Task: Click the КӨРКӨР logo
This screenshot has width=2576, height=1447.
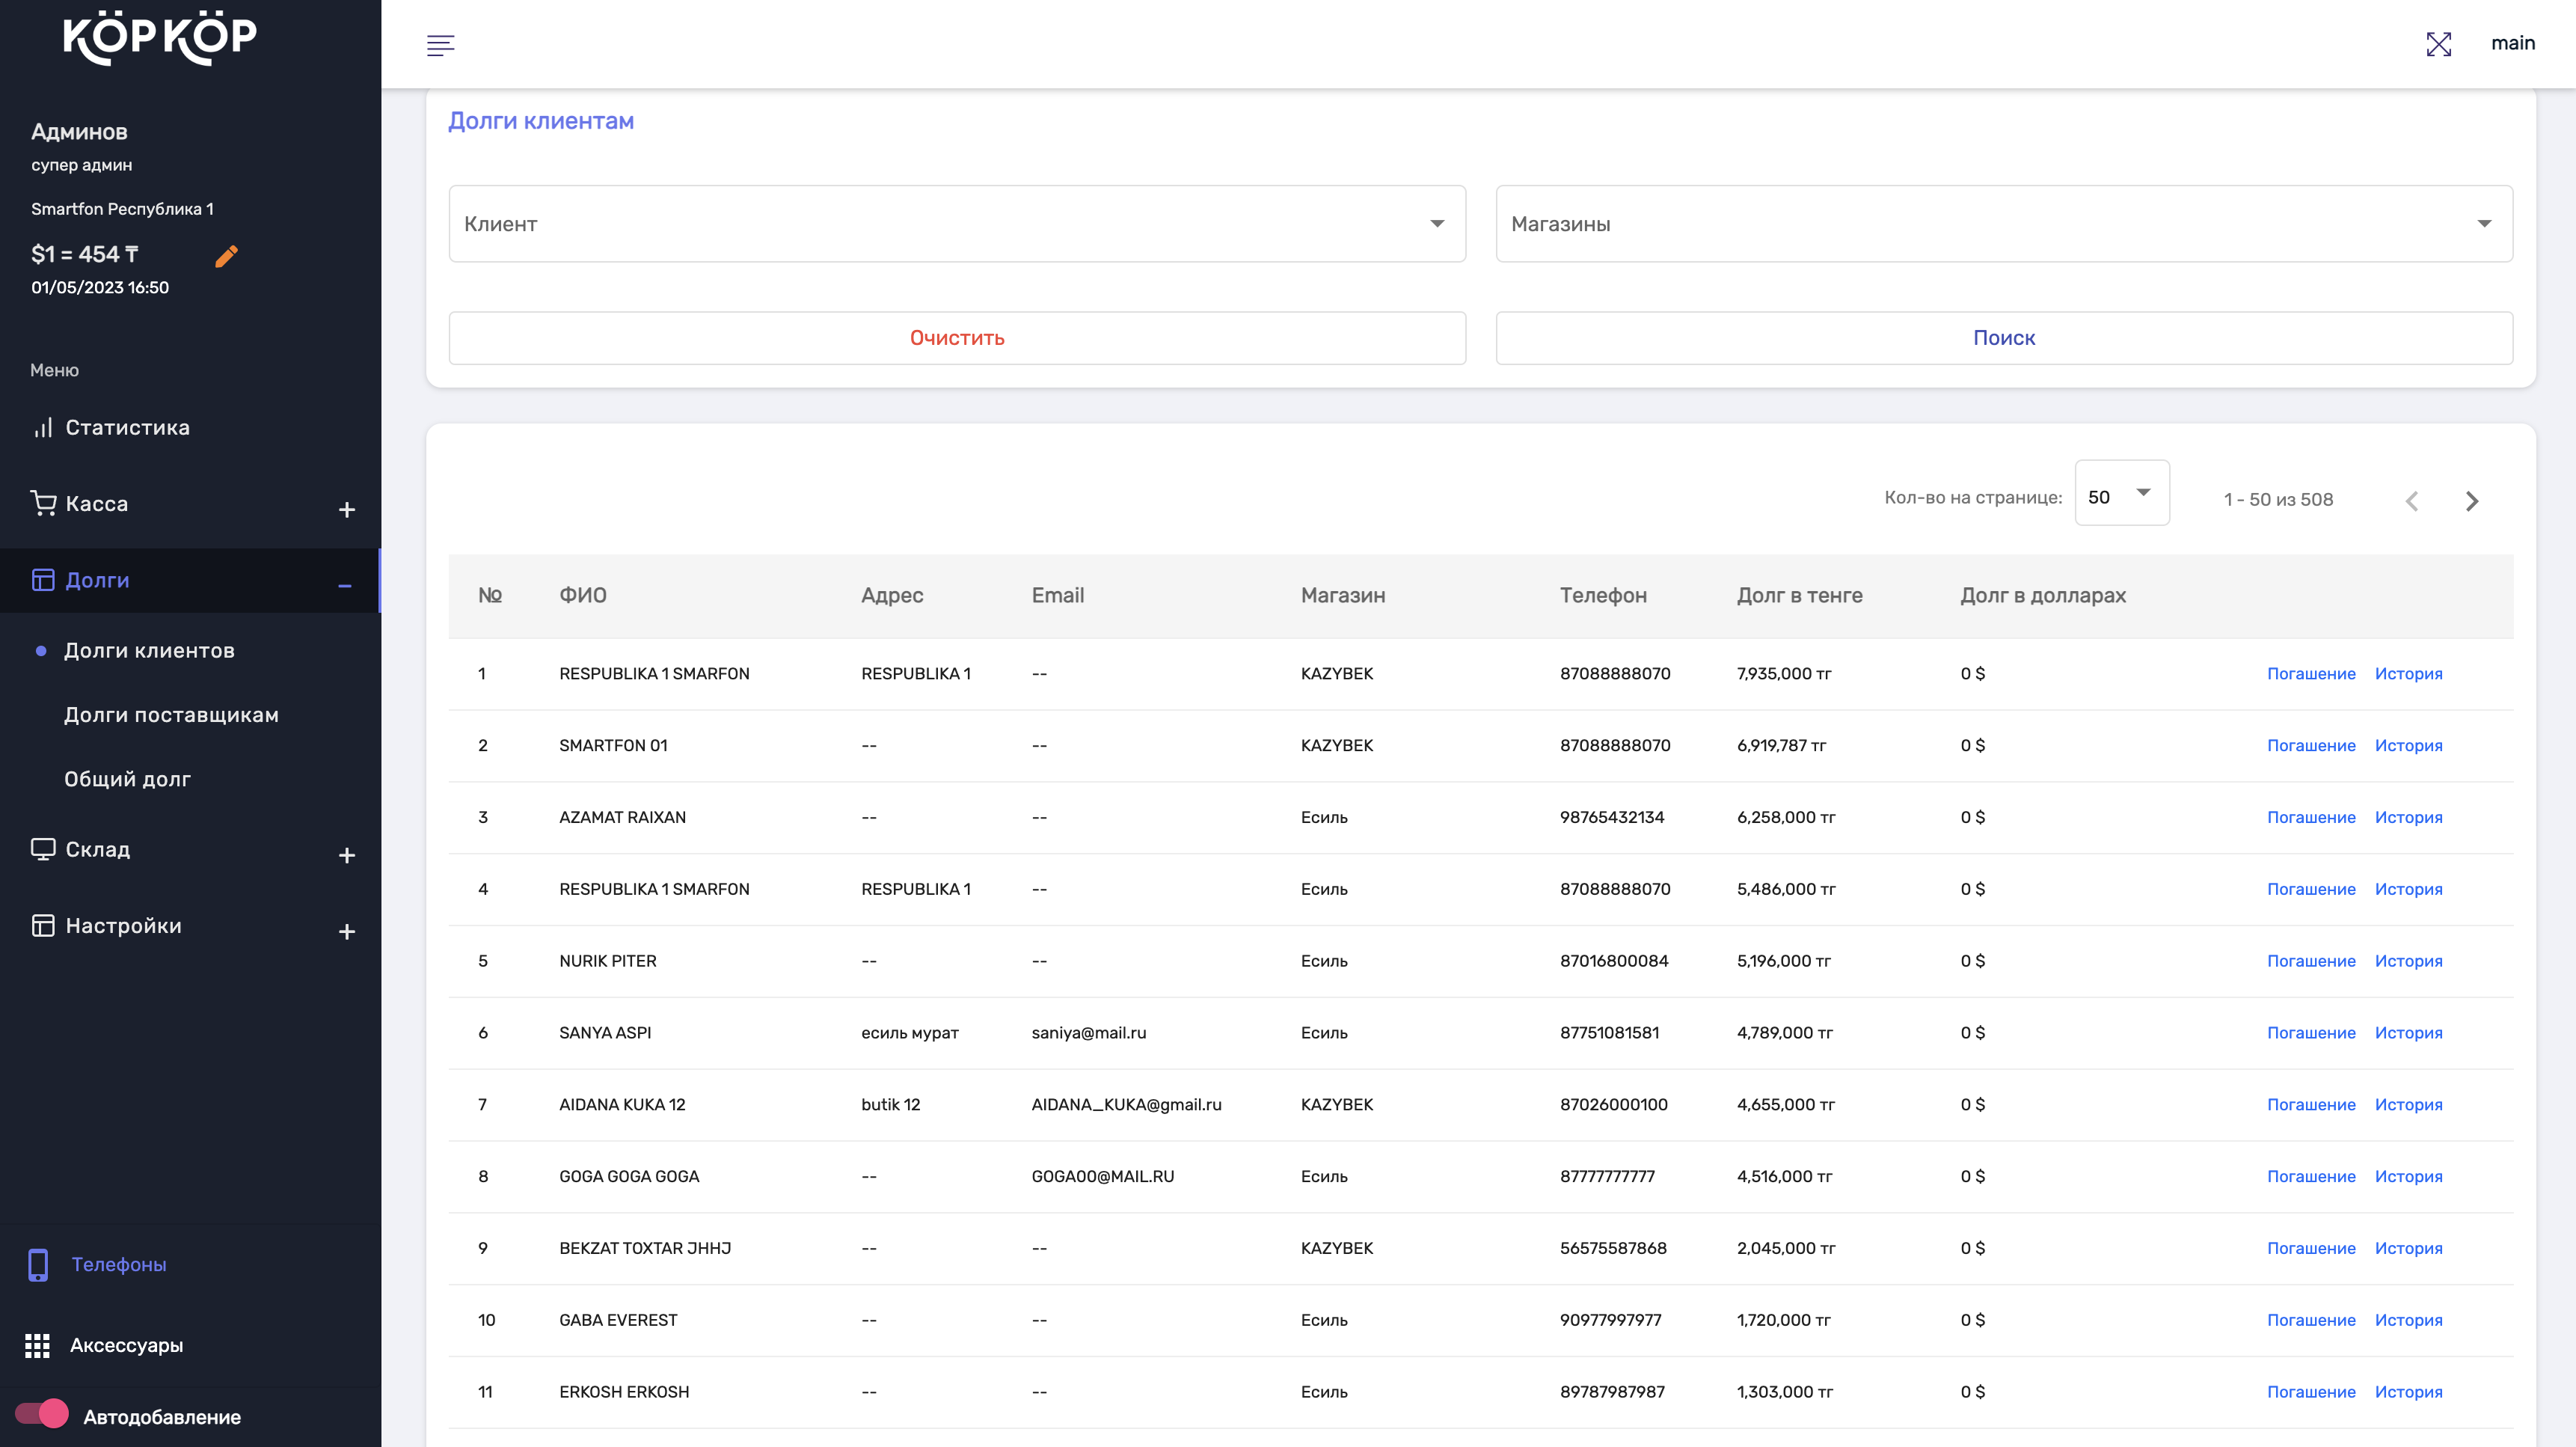Action: pos(160,38)
